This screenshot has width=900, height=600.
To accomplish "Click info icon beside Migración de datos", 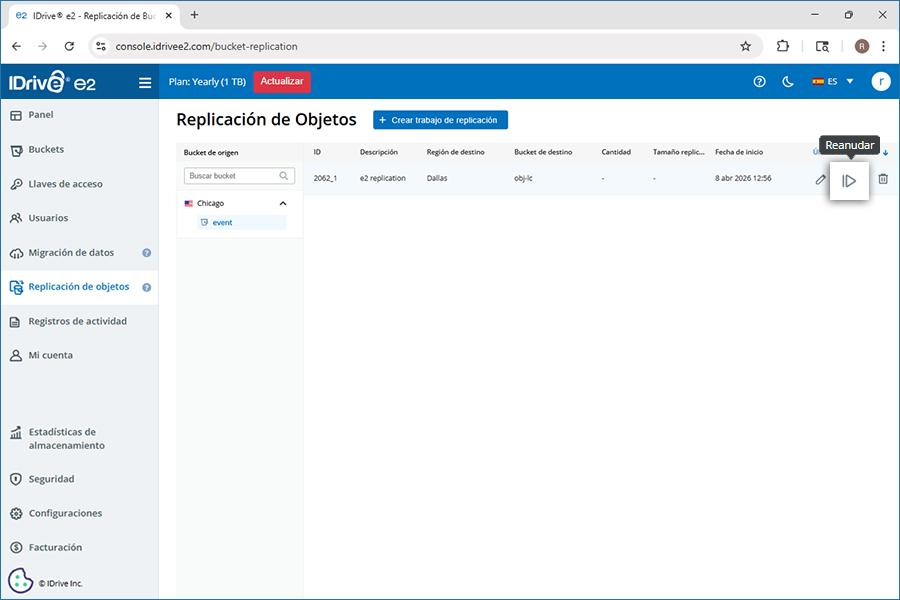I will [147, 253].
